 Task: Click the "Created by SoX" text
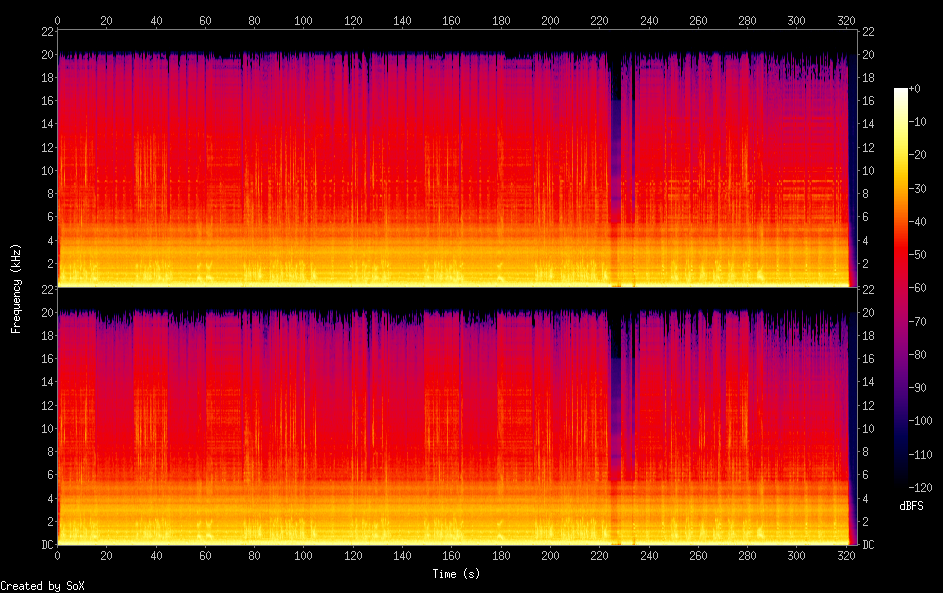point(42,586)
